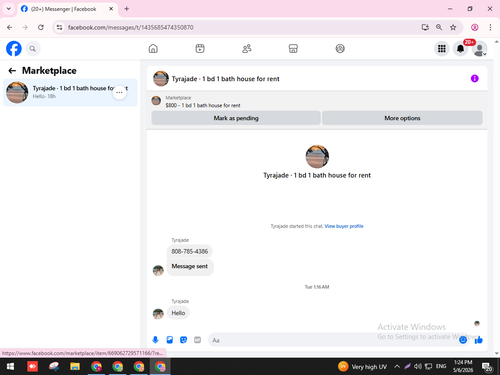Viewport: 500px width, 375px height.
Task: Open the zoom magnifier in address bar
Action: (x=439, y=27)
